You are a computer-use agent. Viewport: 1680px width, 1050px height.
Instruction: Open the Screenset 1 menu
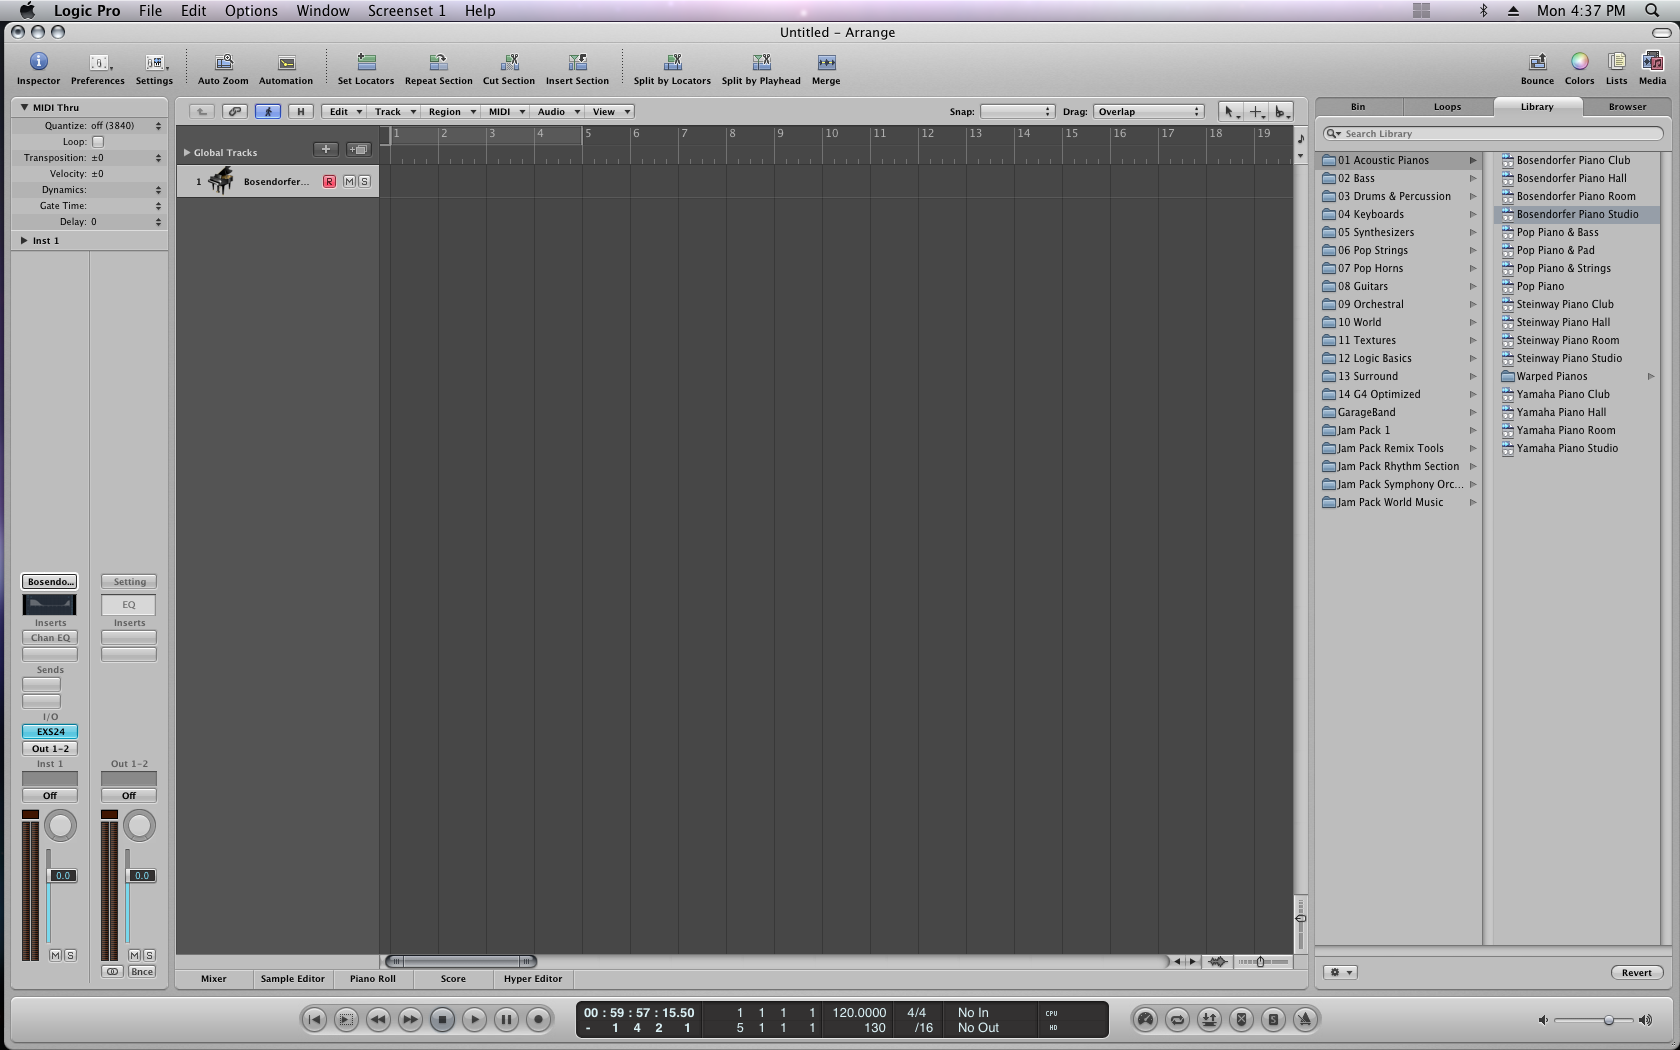pyautogui.click(x=406, y=11)
